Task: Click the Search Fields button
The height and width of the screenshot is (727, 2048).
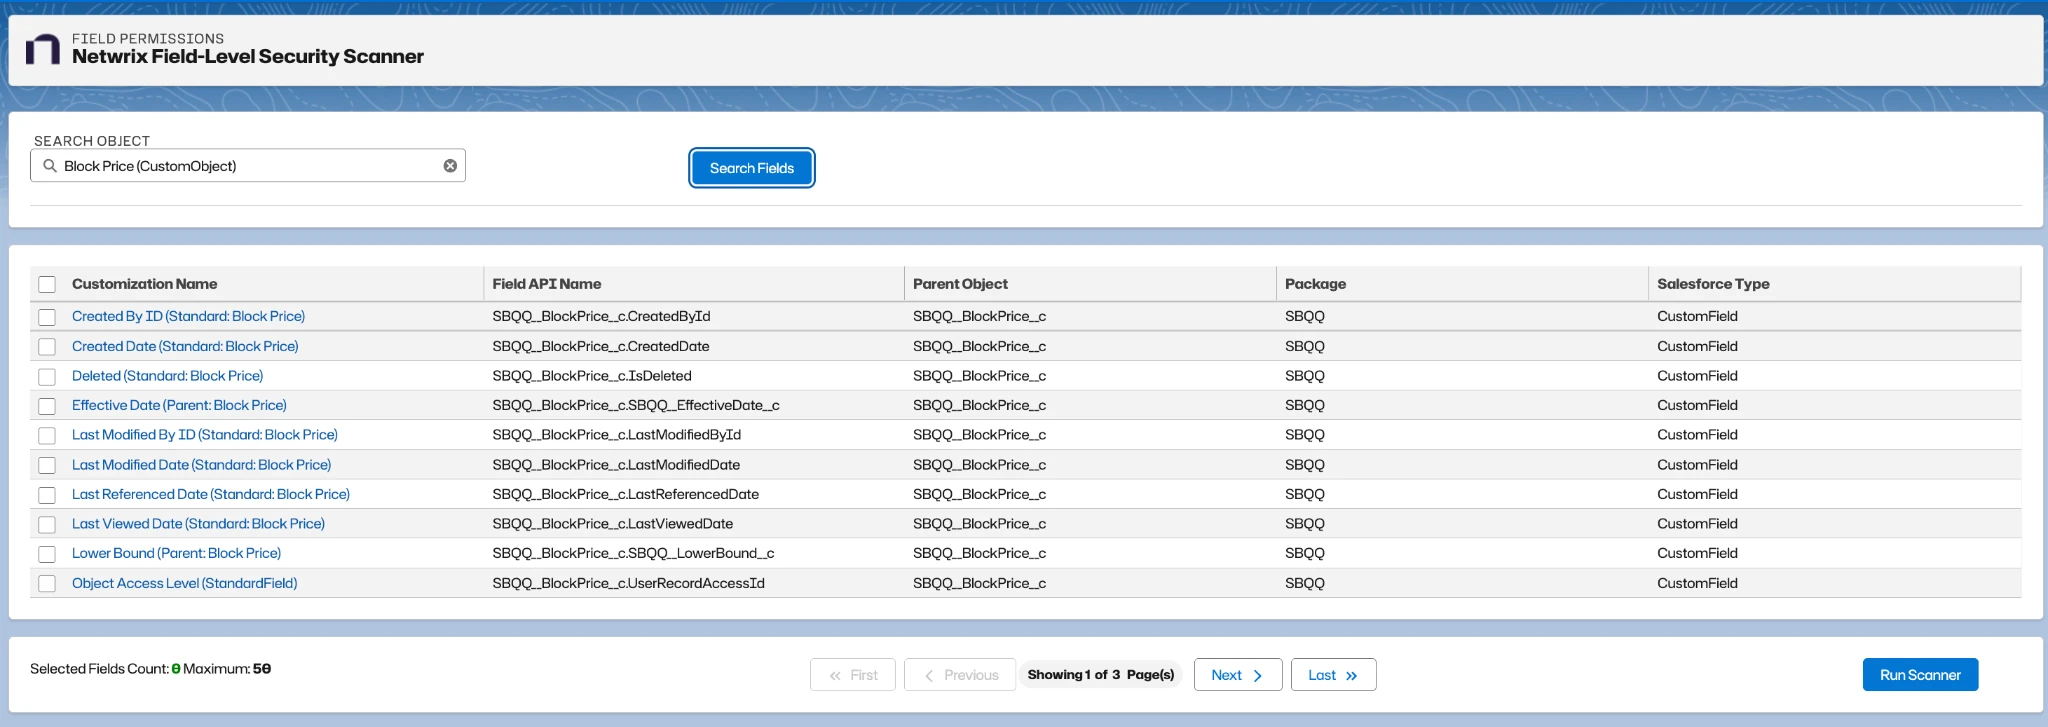Action: coord(751,168)
